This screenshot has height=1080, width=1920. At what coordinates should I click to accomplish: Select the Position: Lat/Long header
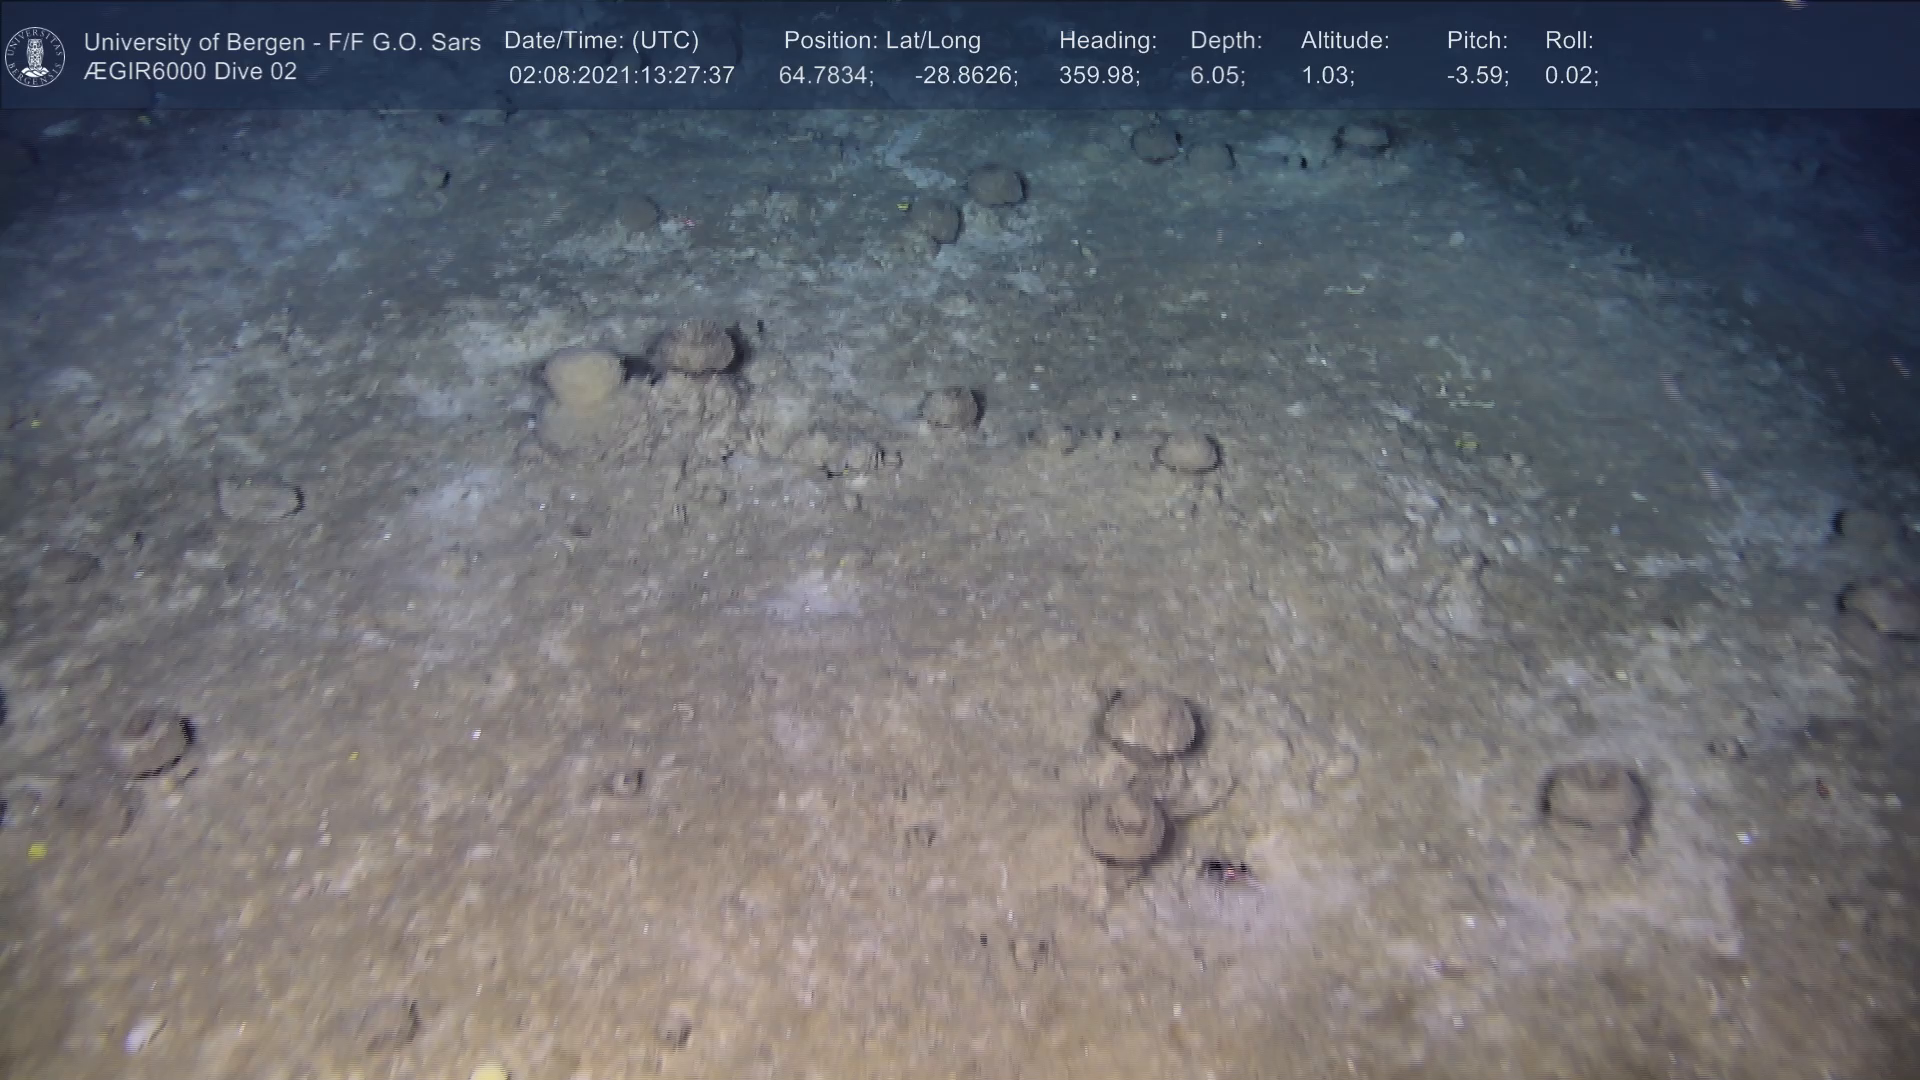[881, 41]
